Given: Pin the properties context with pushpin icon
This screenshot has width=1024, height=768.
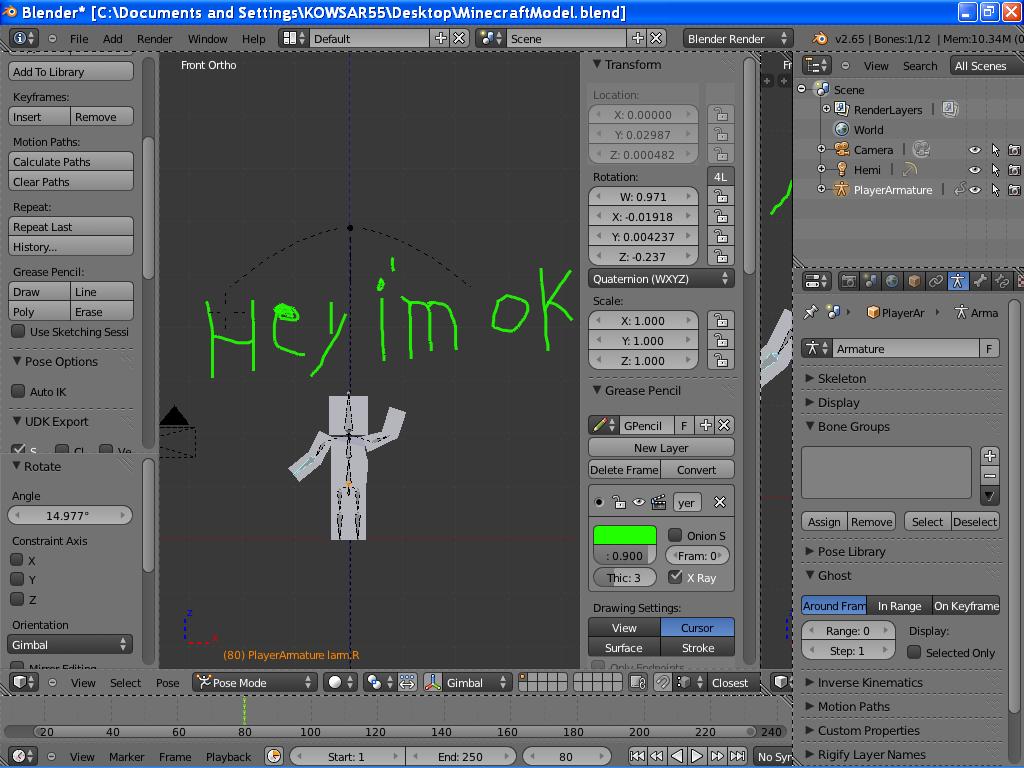Looking at the screenshot, I should pos(810,312).
